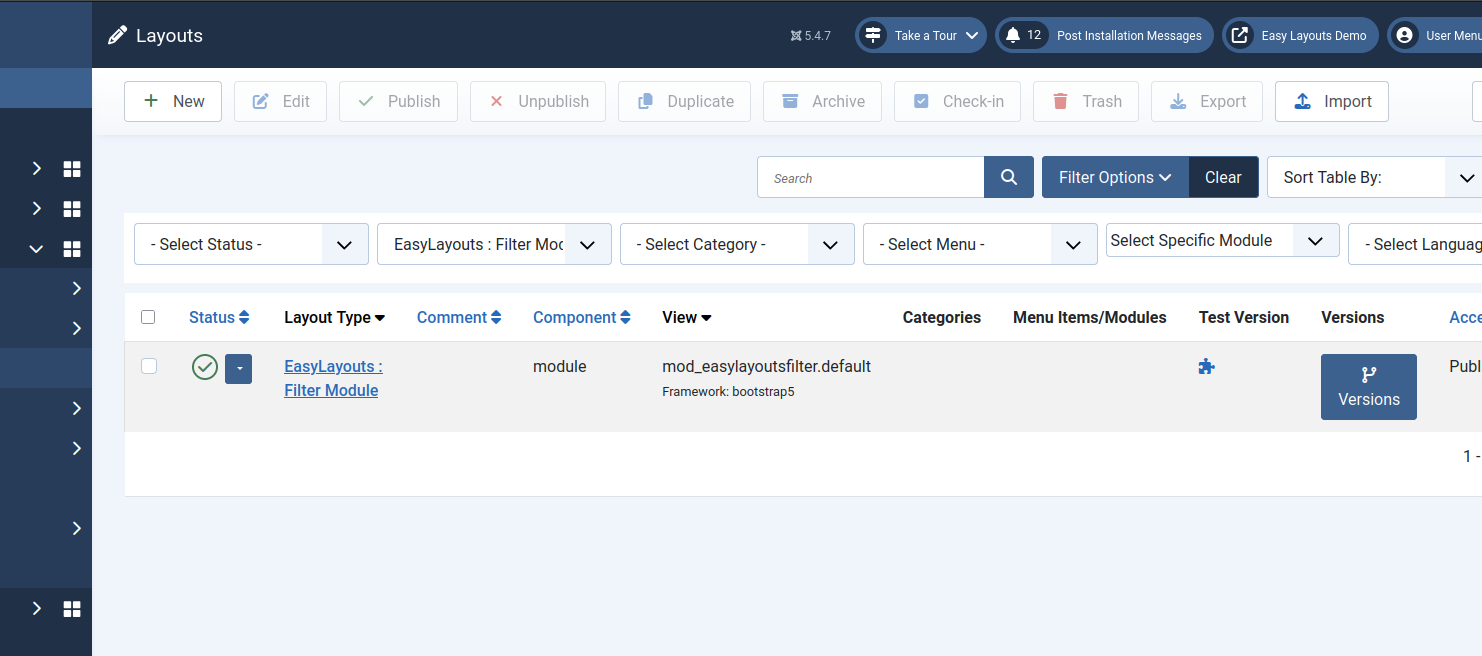Click the Framework: bootstrap5 text
Screen dimensions: 1482x656
coord(728,392)
